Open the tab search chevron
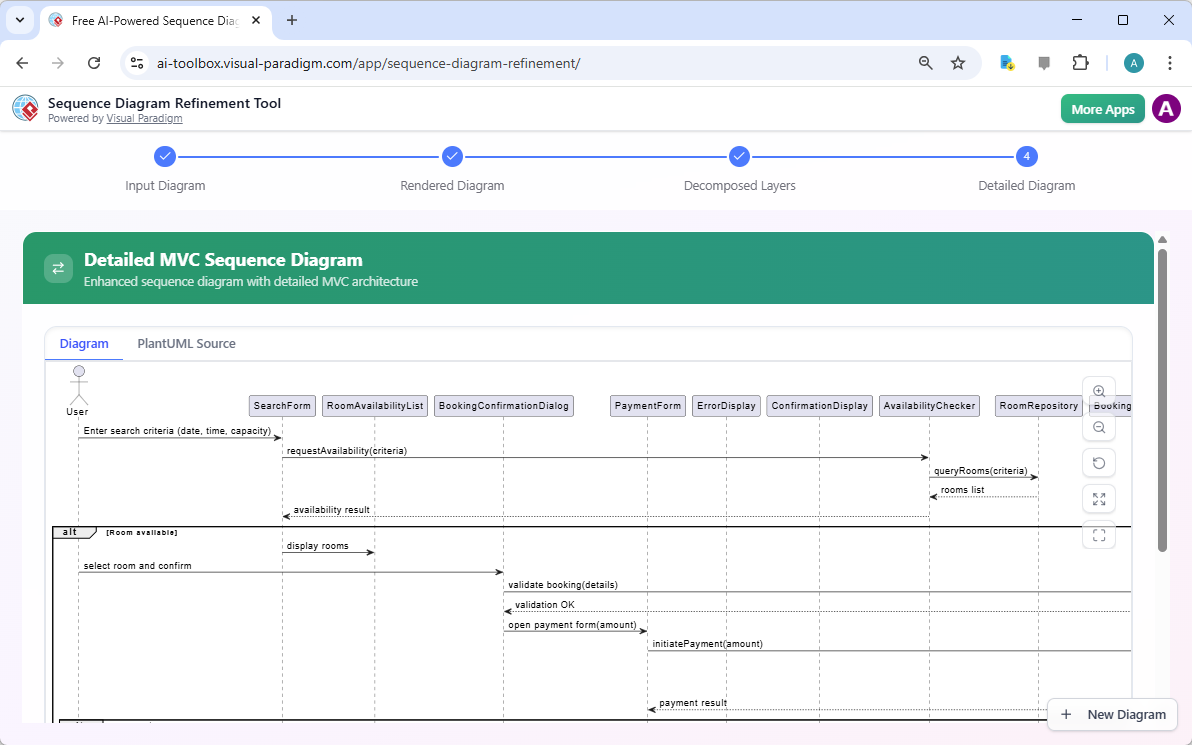The height and width of the screenshot is (745, 1192). [19, 20]
